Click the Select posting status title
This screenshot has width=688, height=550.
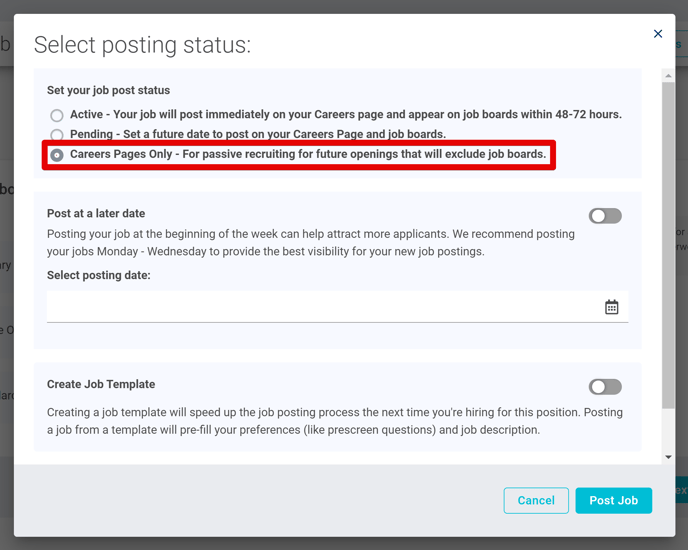[143, 45]
